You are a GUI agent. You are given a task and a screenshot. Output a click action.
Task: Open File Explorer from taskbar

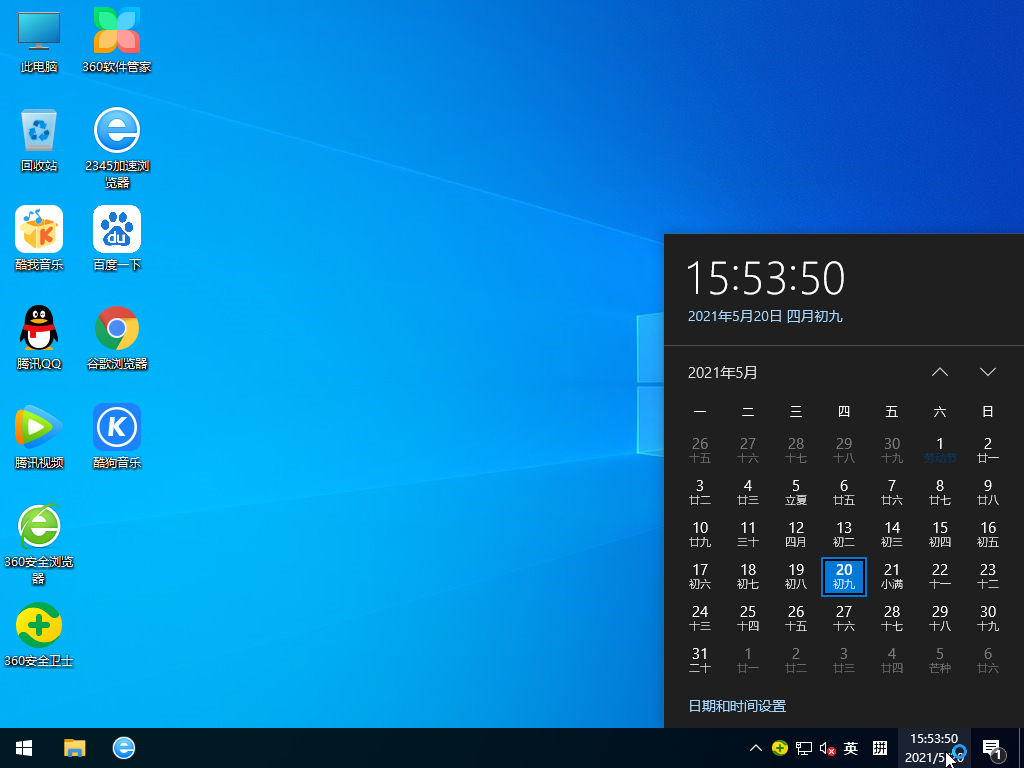tap(74, 748)
